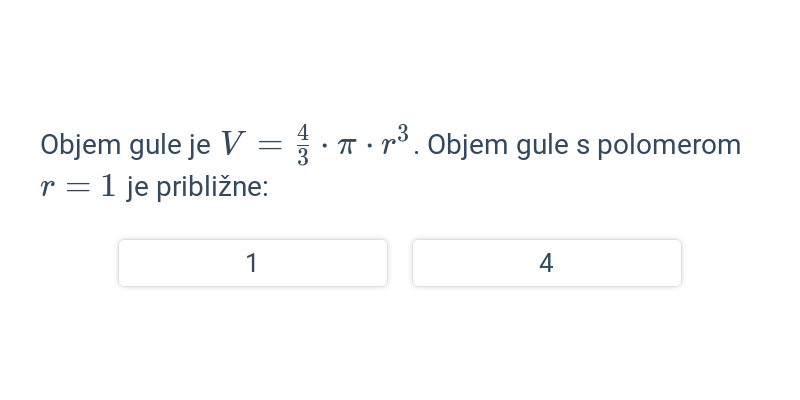Image resolution: width=800 pixels, height=400 pixels.
Task: Select answer option 1
Action: tap(253, 263)
